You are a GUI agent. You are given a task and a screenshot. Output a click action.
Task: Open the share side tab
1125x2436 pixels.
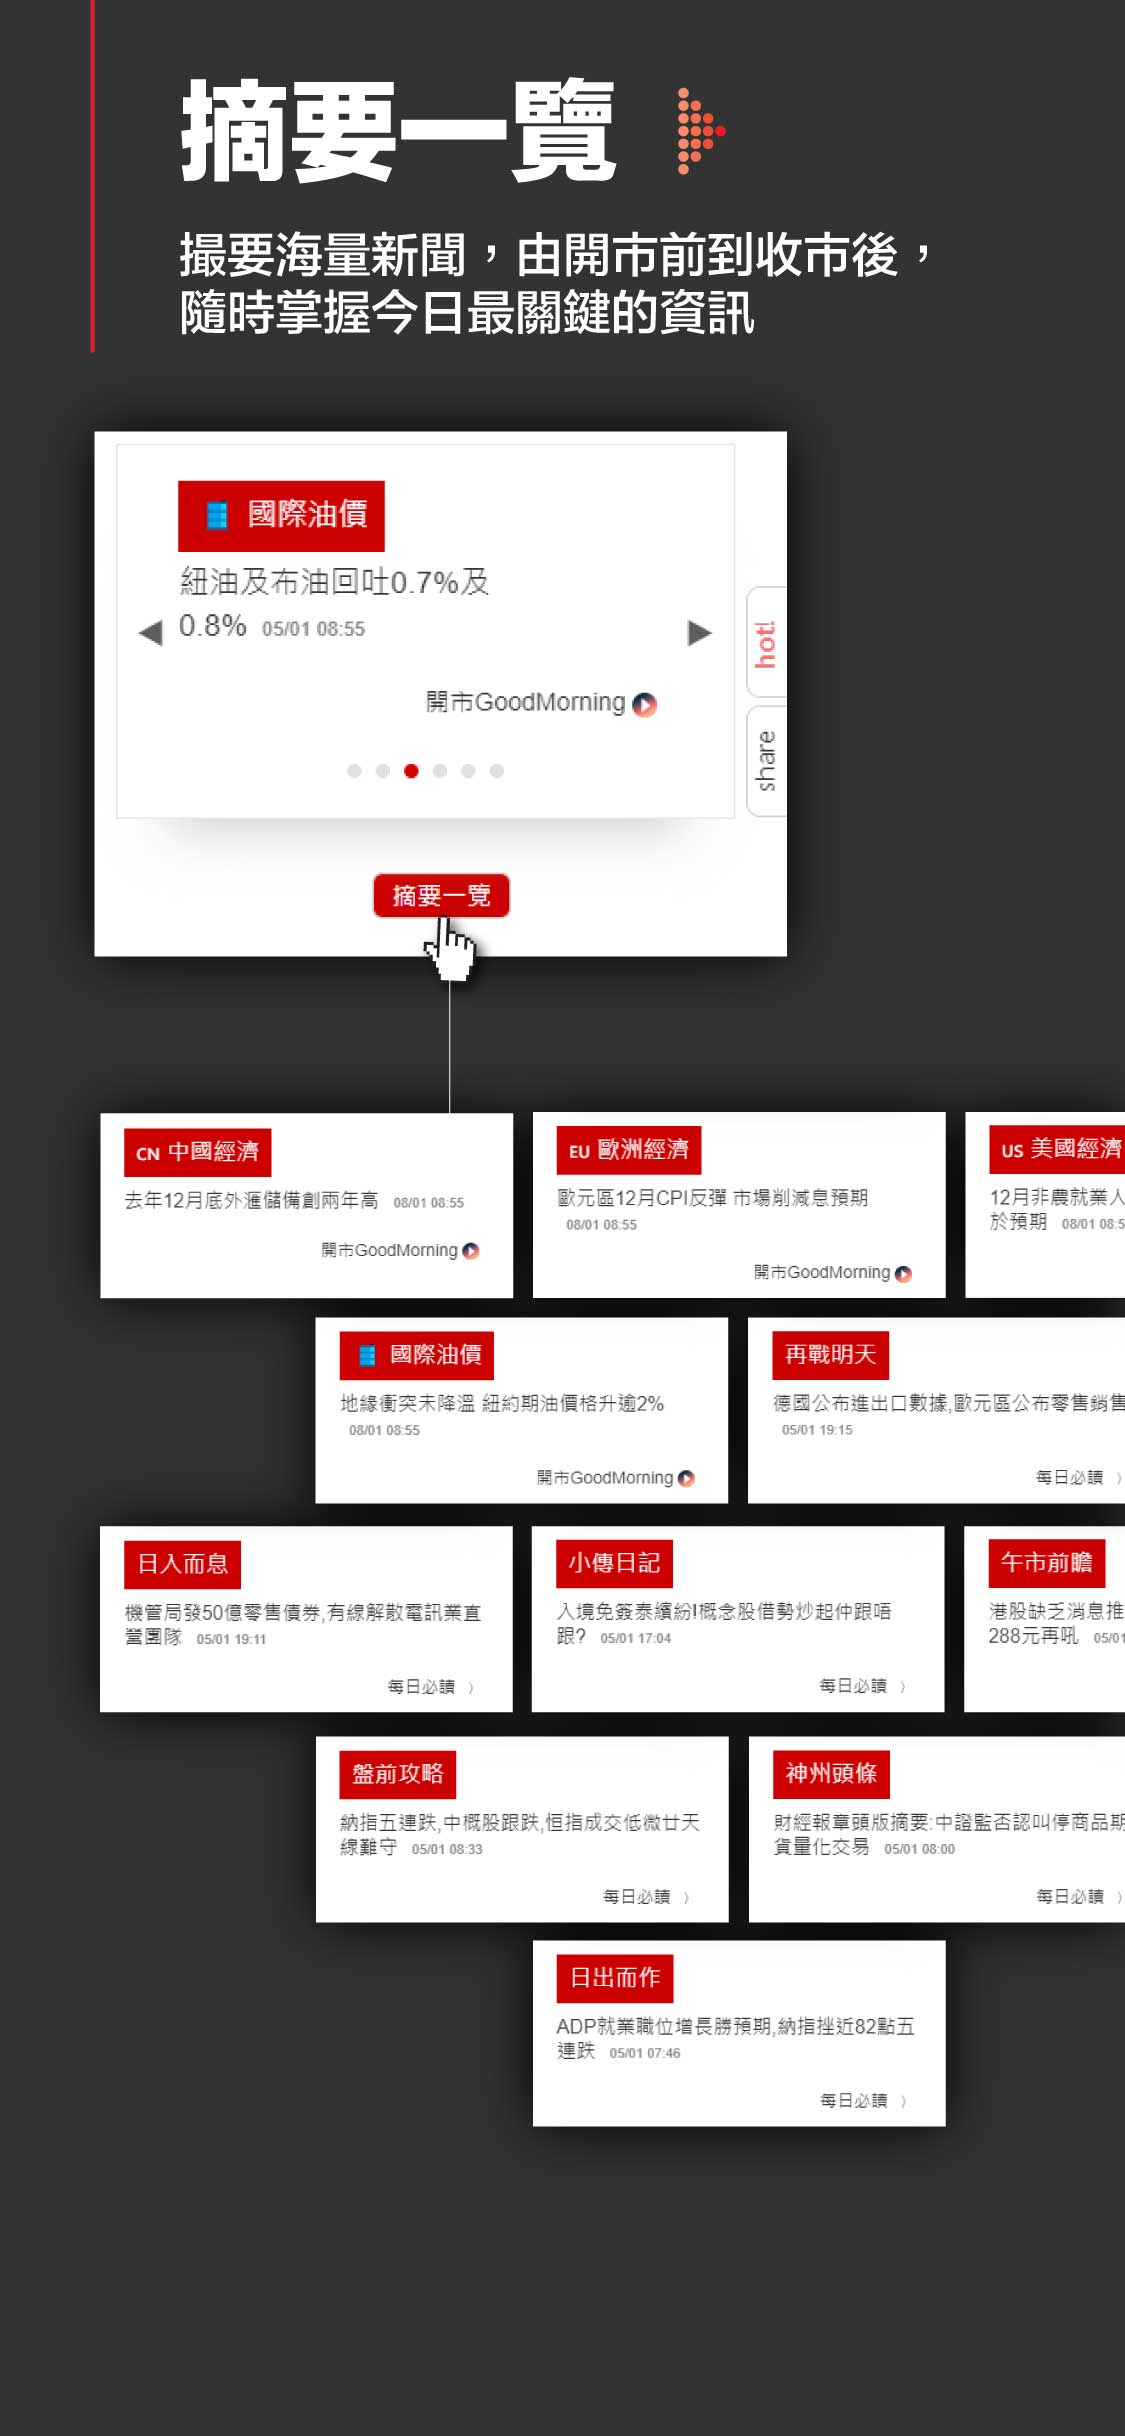(x=766, y=761)
